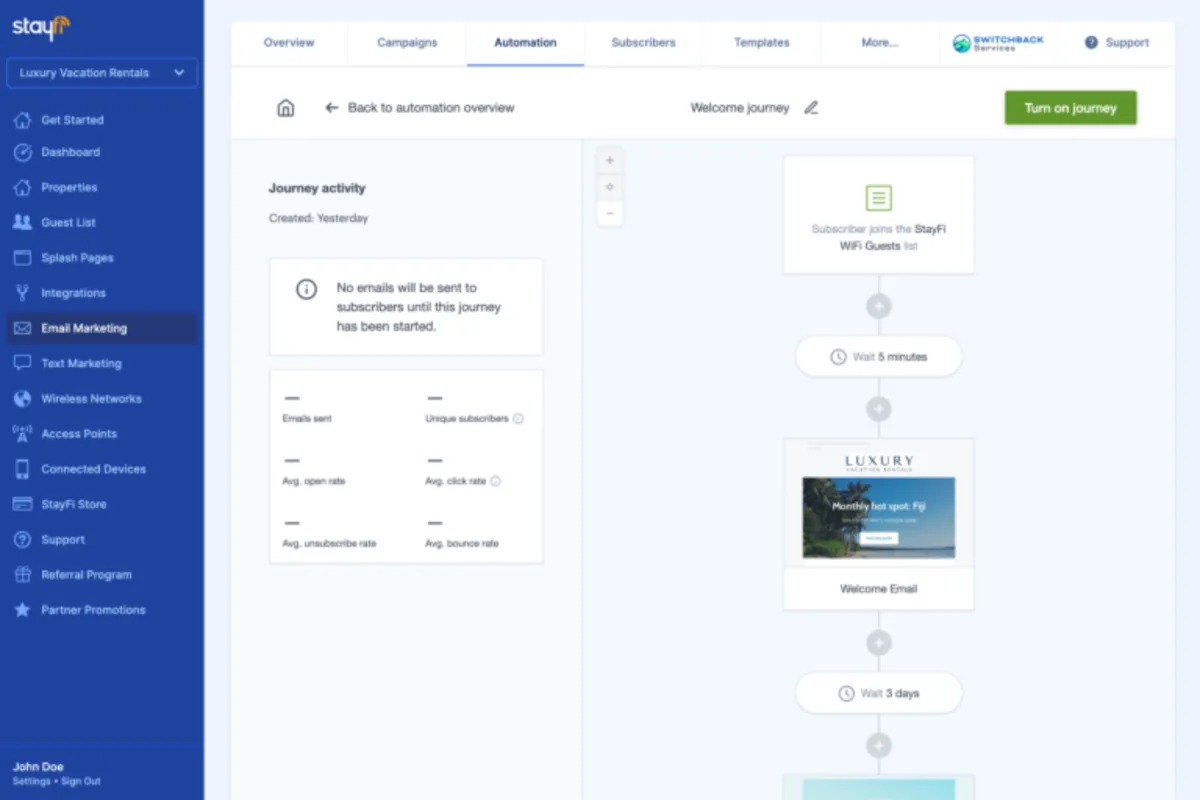Click the Turn on journey button
Viewport: 1200px width, 800px height.
point(1070,108)
